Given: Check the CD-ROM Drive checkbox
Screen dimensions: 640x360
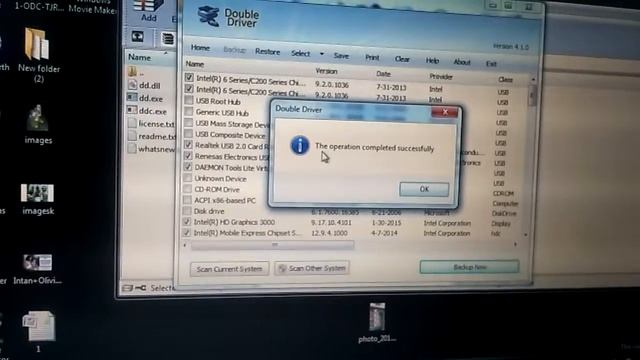Looking at the screenshot, I should click(187, 189).
